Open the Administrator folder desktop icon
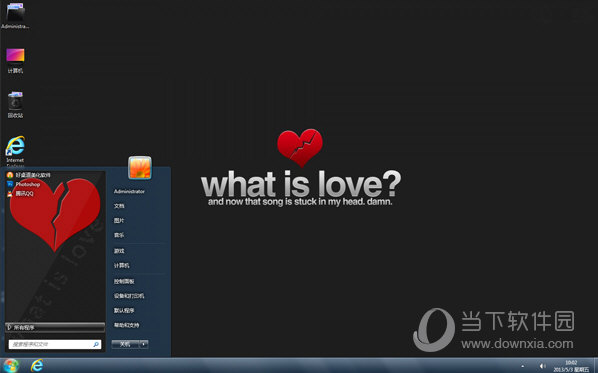Viewport: 598px width, 373px height. coord(15,16)
